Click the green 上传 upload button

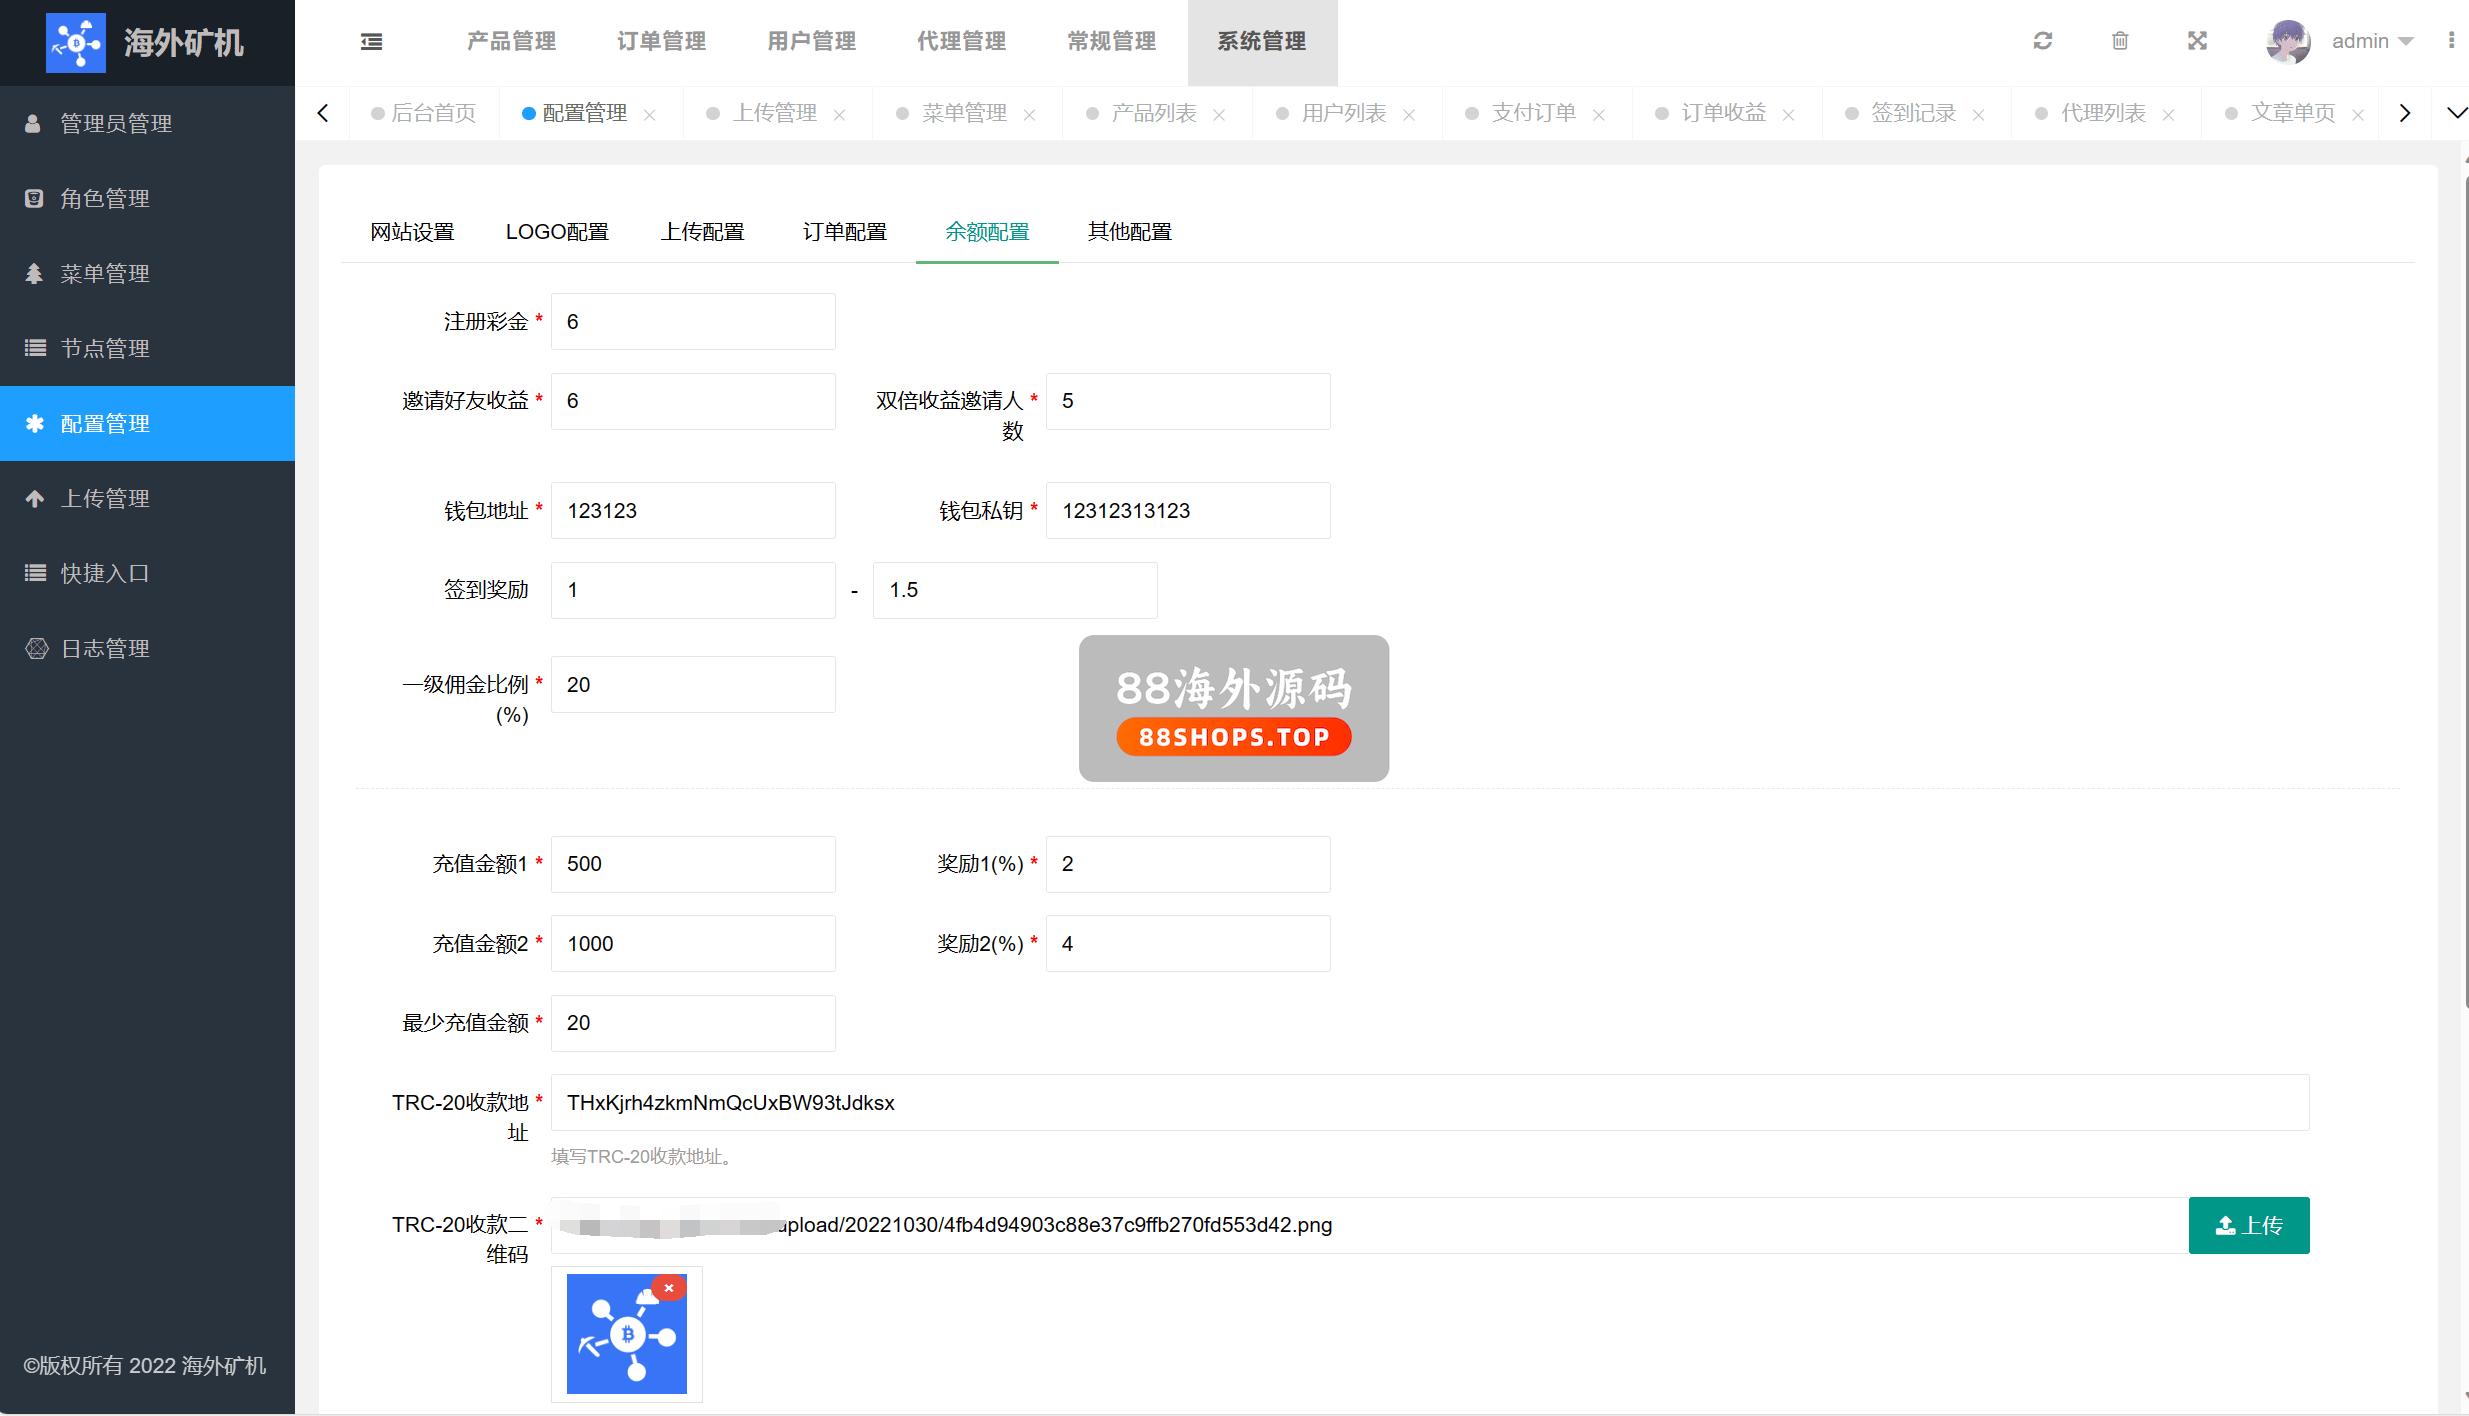(x=2248, y=1225)
